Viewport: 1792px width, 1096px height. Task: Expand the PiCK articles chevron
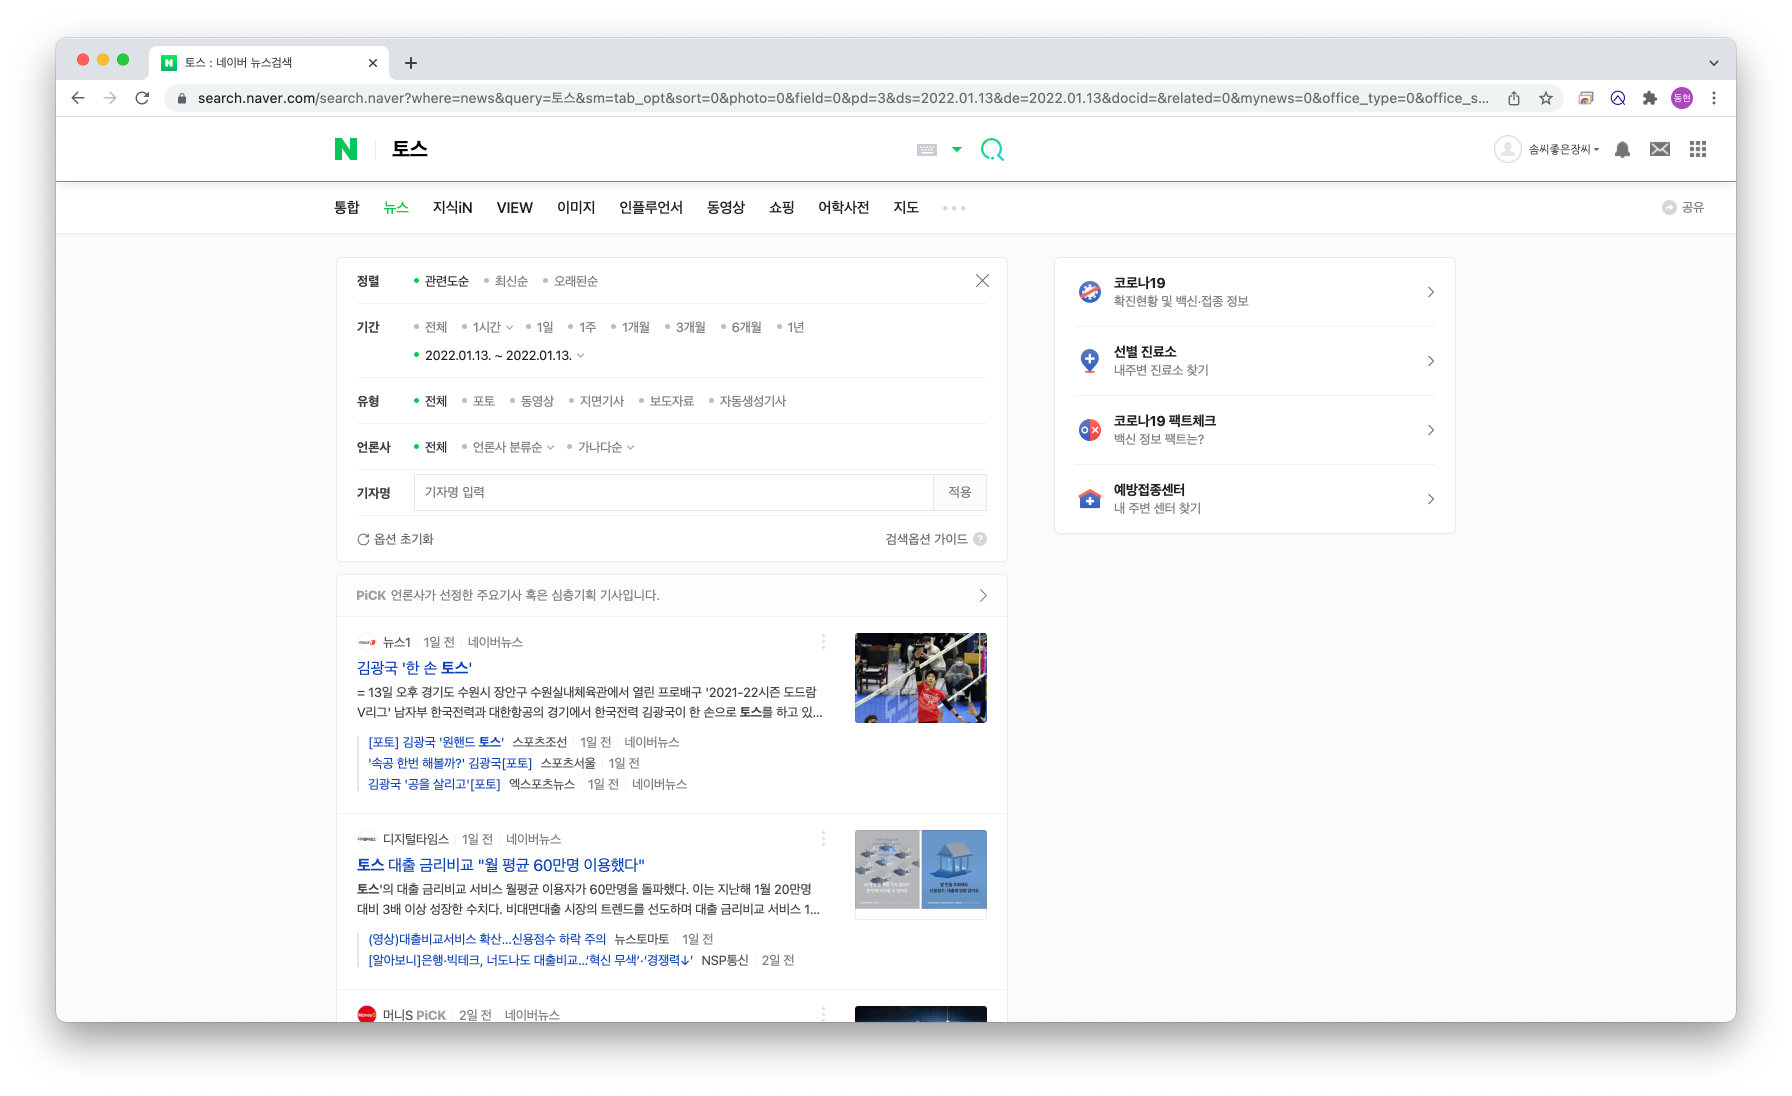983,595
